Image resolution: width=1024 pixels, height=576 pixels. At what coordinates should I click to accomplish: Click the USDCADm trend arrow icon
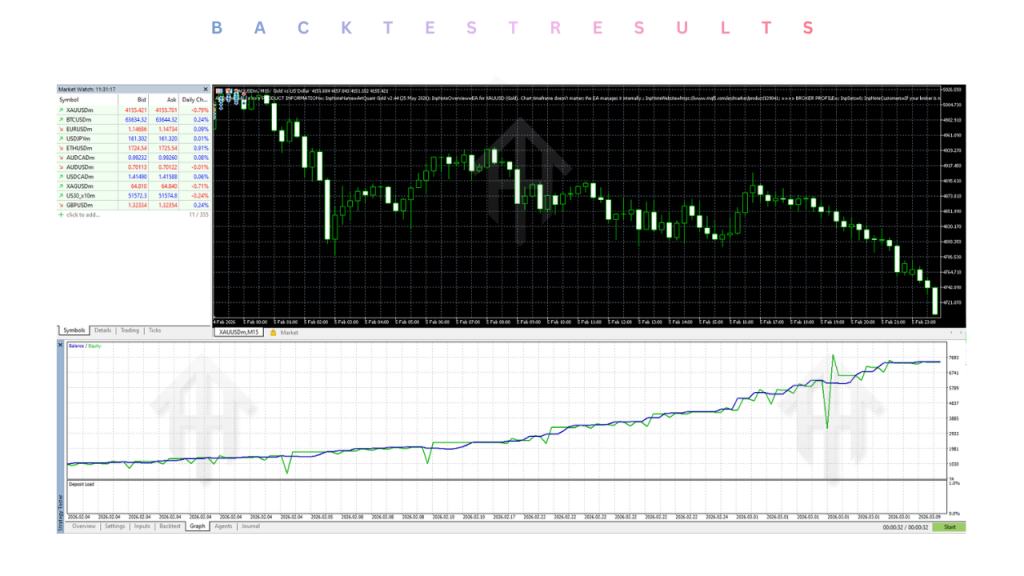click(61, 177)
